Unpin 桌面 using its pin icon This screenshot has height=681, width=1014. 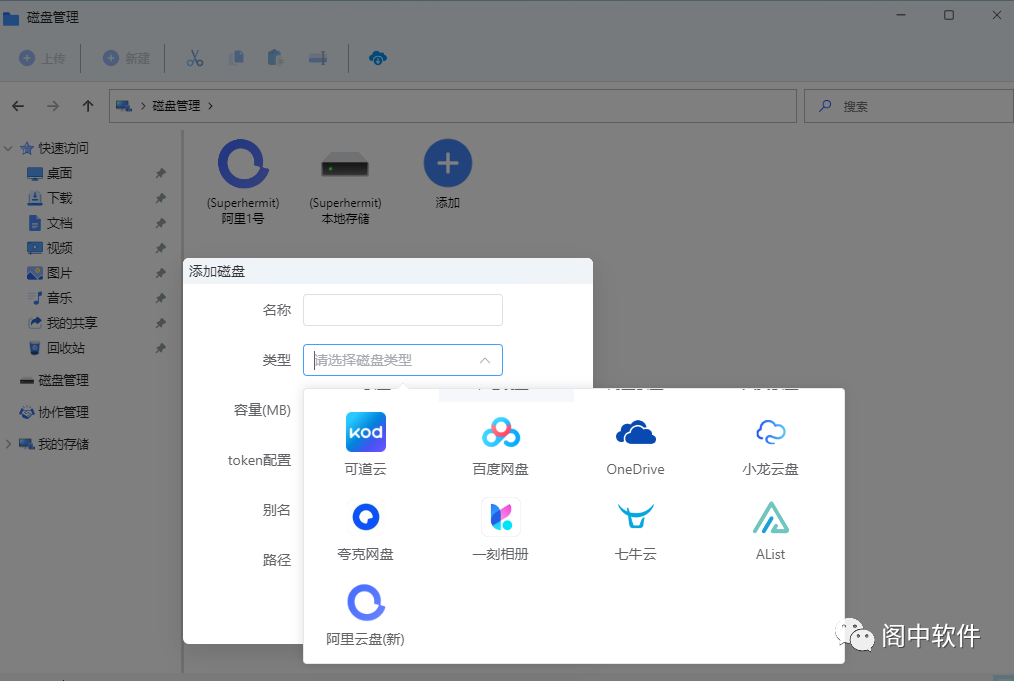(x=160, y=173)
